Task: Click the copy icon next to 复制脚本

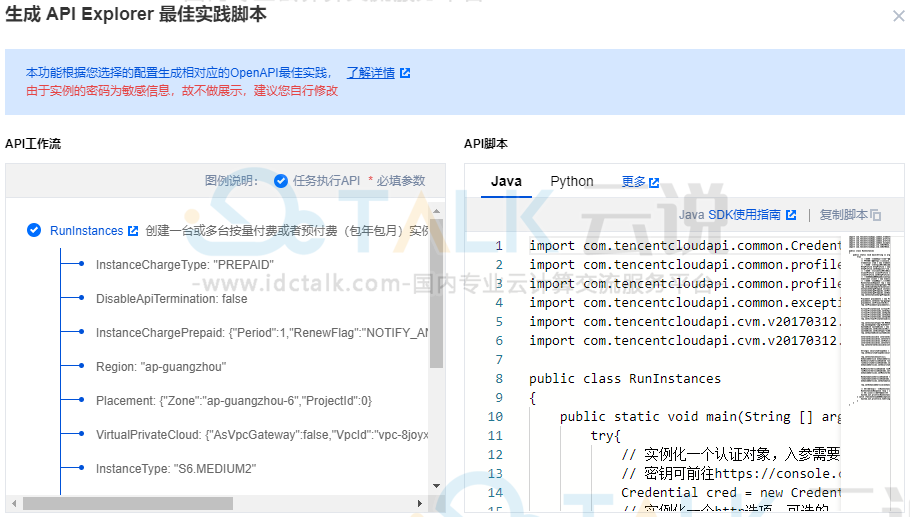Action: pos(876,215)
